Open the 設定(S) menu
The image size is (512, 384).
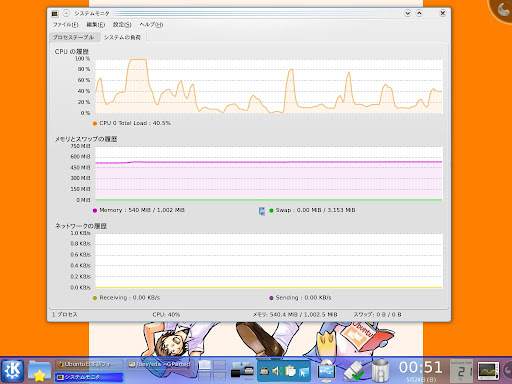click(122, 24)
